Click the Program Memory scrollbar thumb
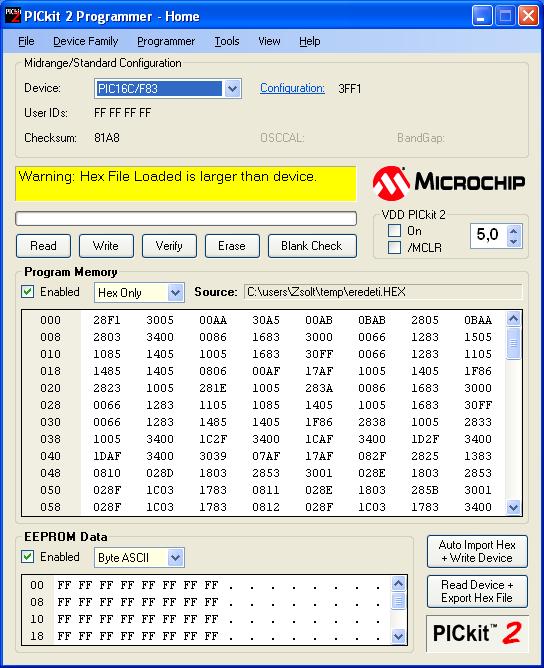The width and height of the screenshot is (544, 668). (x=513, y=343)
